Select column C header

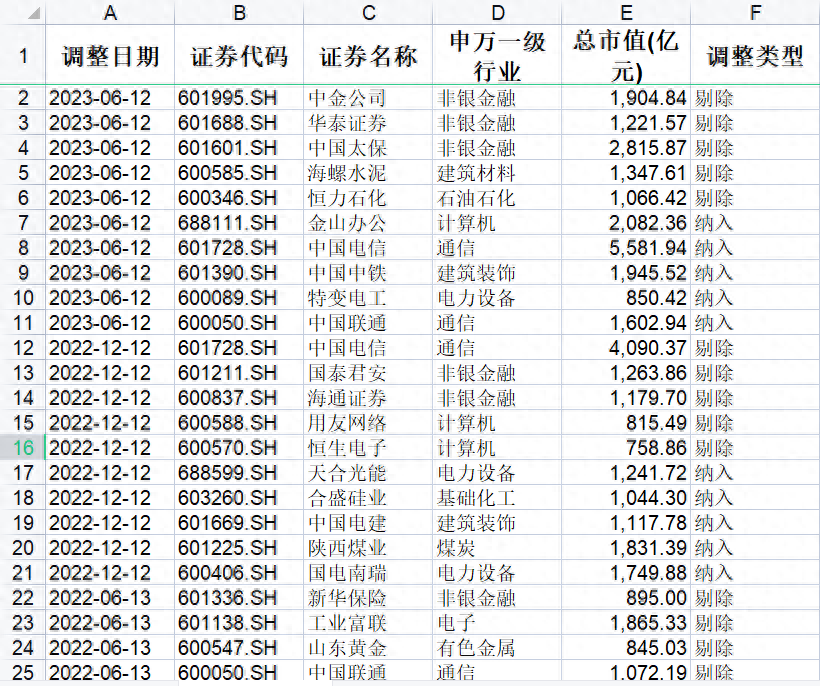pos(368,13)
